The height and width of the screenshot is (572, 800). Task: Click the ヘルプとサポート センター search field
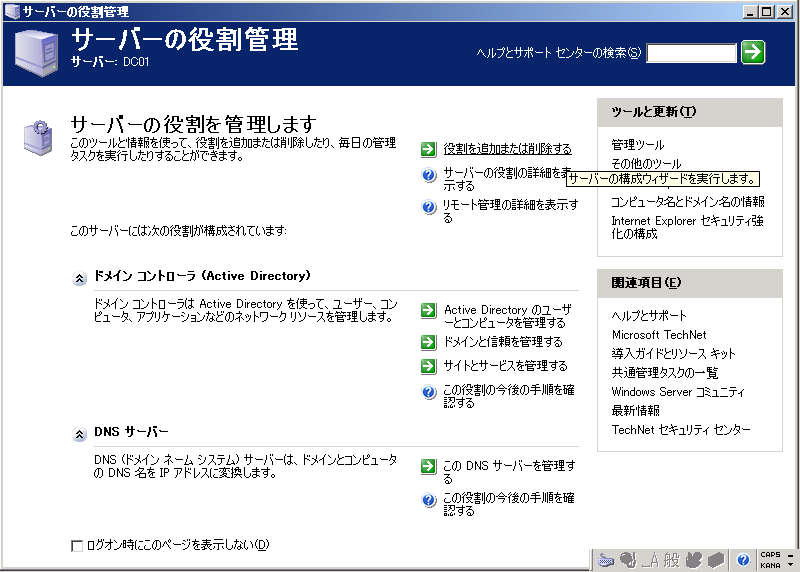[x=691, y=53]
